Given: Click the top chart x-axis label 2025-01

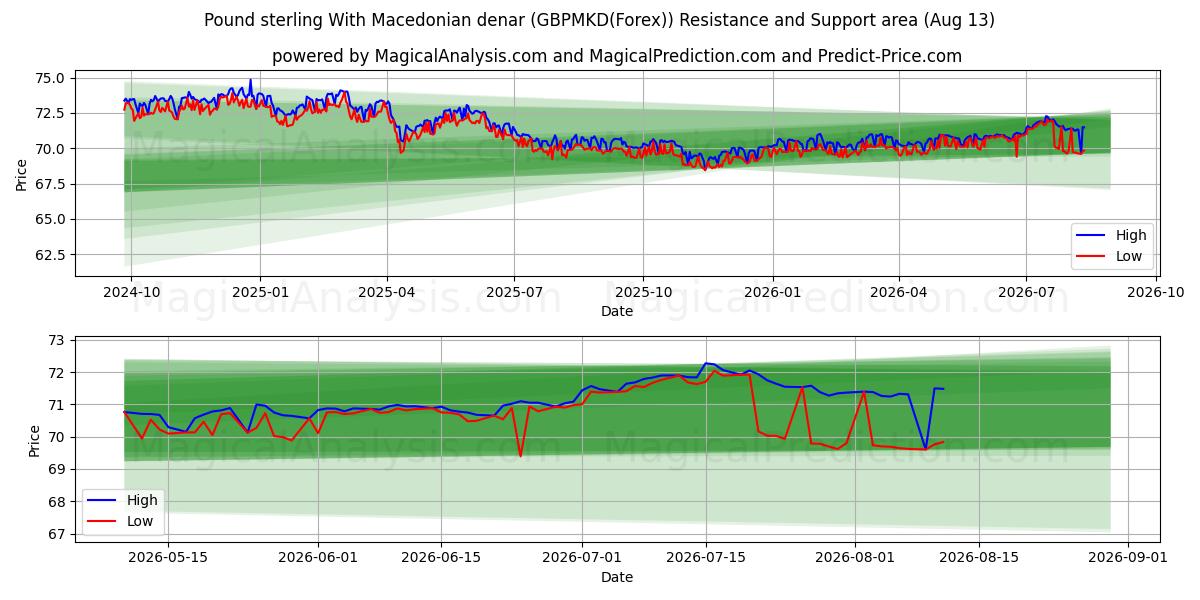Looking at the screenshot, I should tap(260, 294).
